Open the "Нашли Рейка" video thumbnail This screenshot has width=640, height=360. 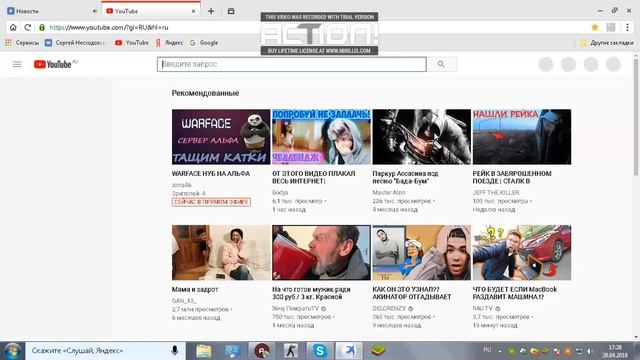[x=522, y=137]
